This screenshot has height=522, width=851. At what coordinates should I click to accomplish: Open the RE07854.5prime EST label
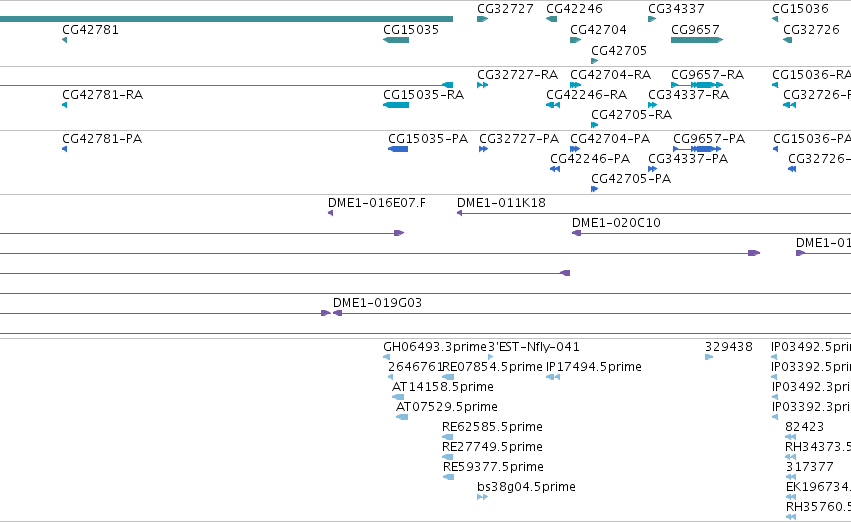point(492,367)
